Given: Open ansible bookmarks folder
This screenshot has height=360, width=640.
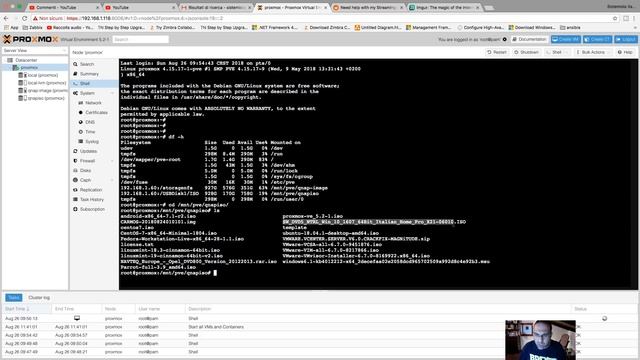Looking at the screenshot, I should pos(570,27).
